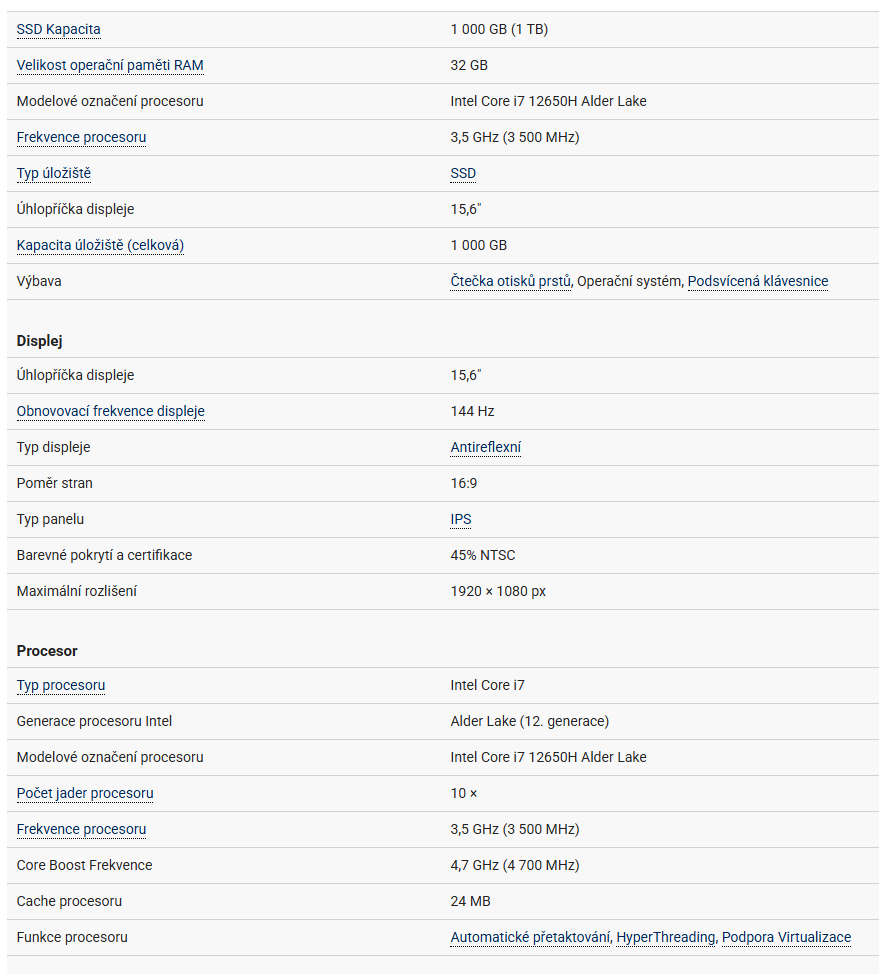This screenshot has width=879, height=974.
Task: Open Automatické přetaktování link
Action: tap(531, 937)
